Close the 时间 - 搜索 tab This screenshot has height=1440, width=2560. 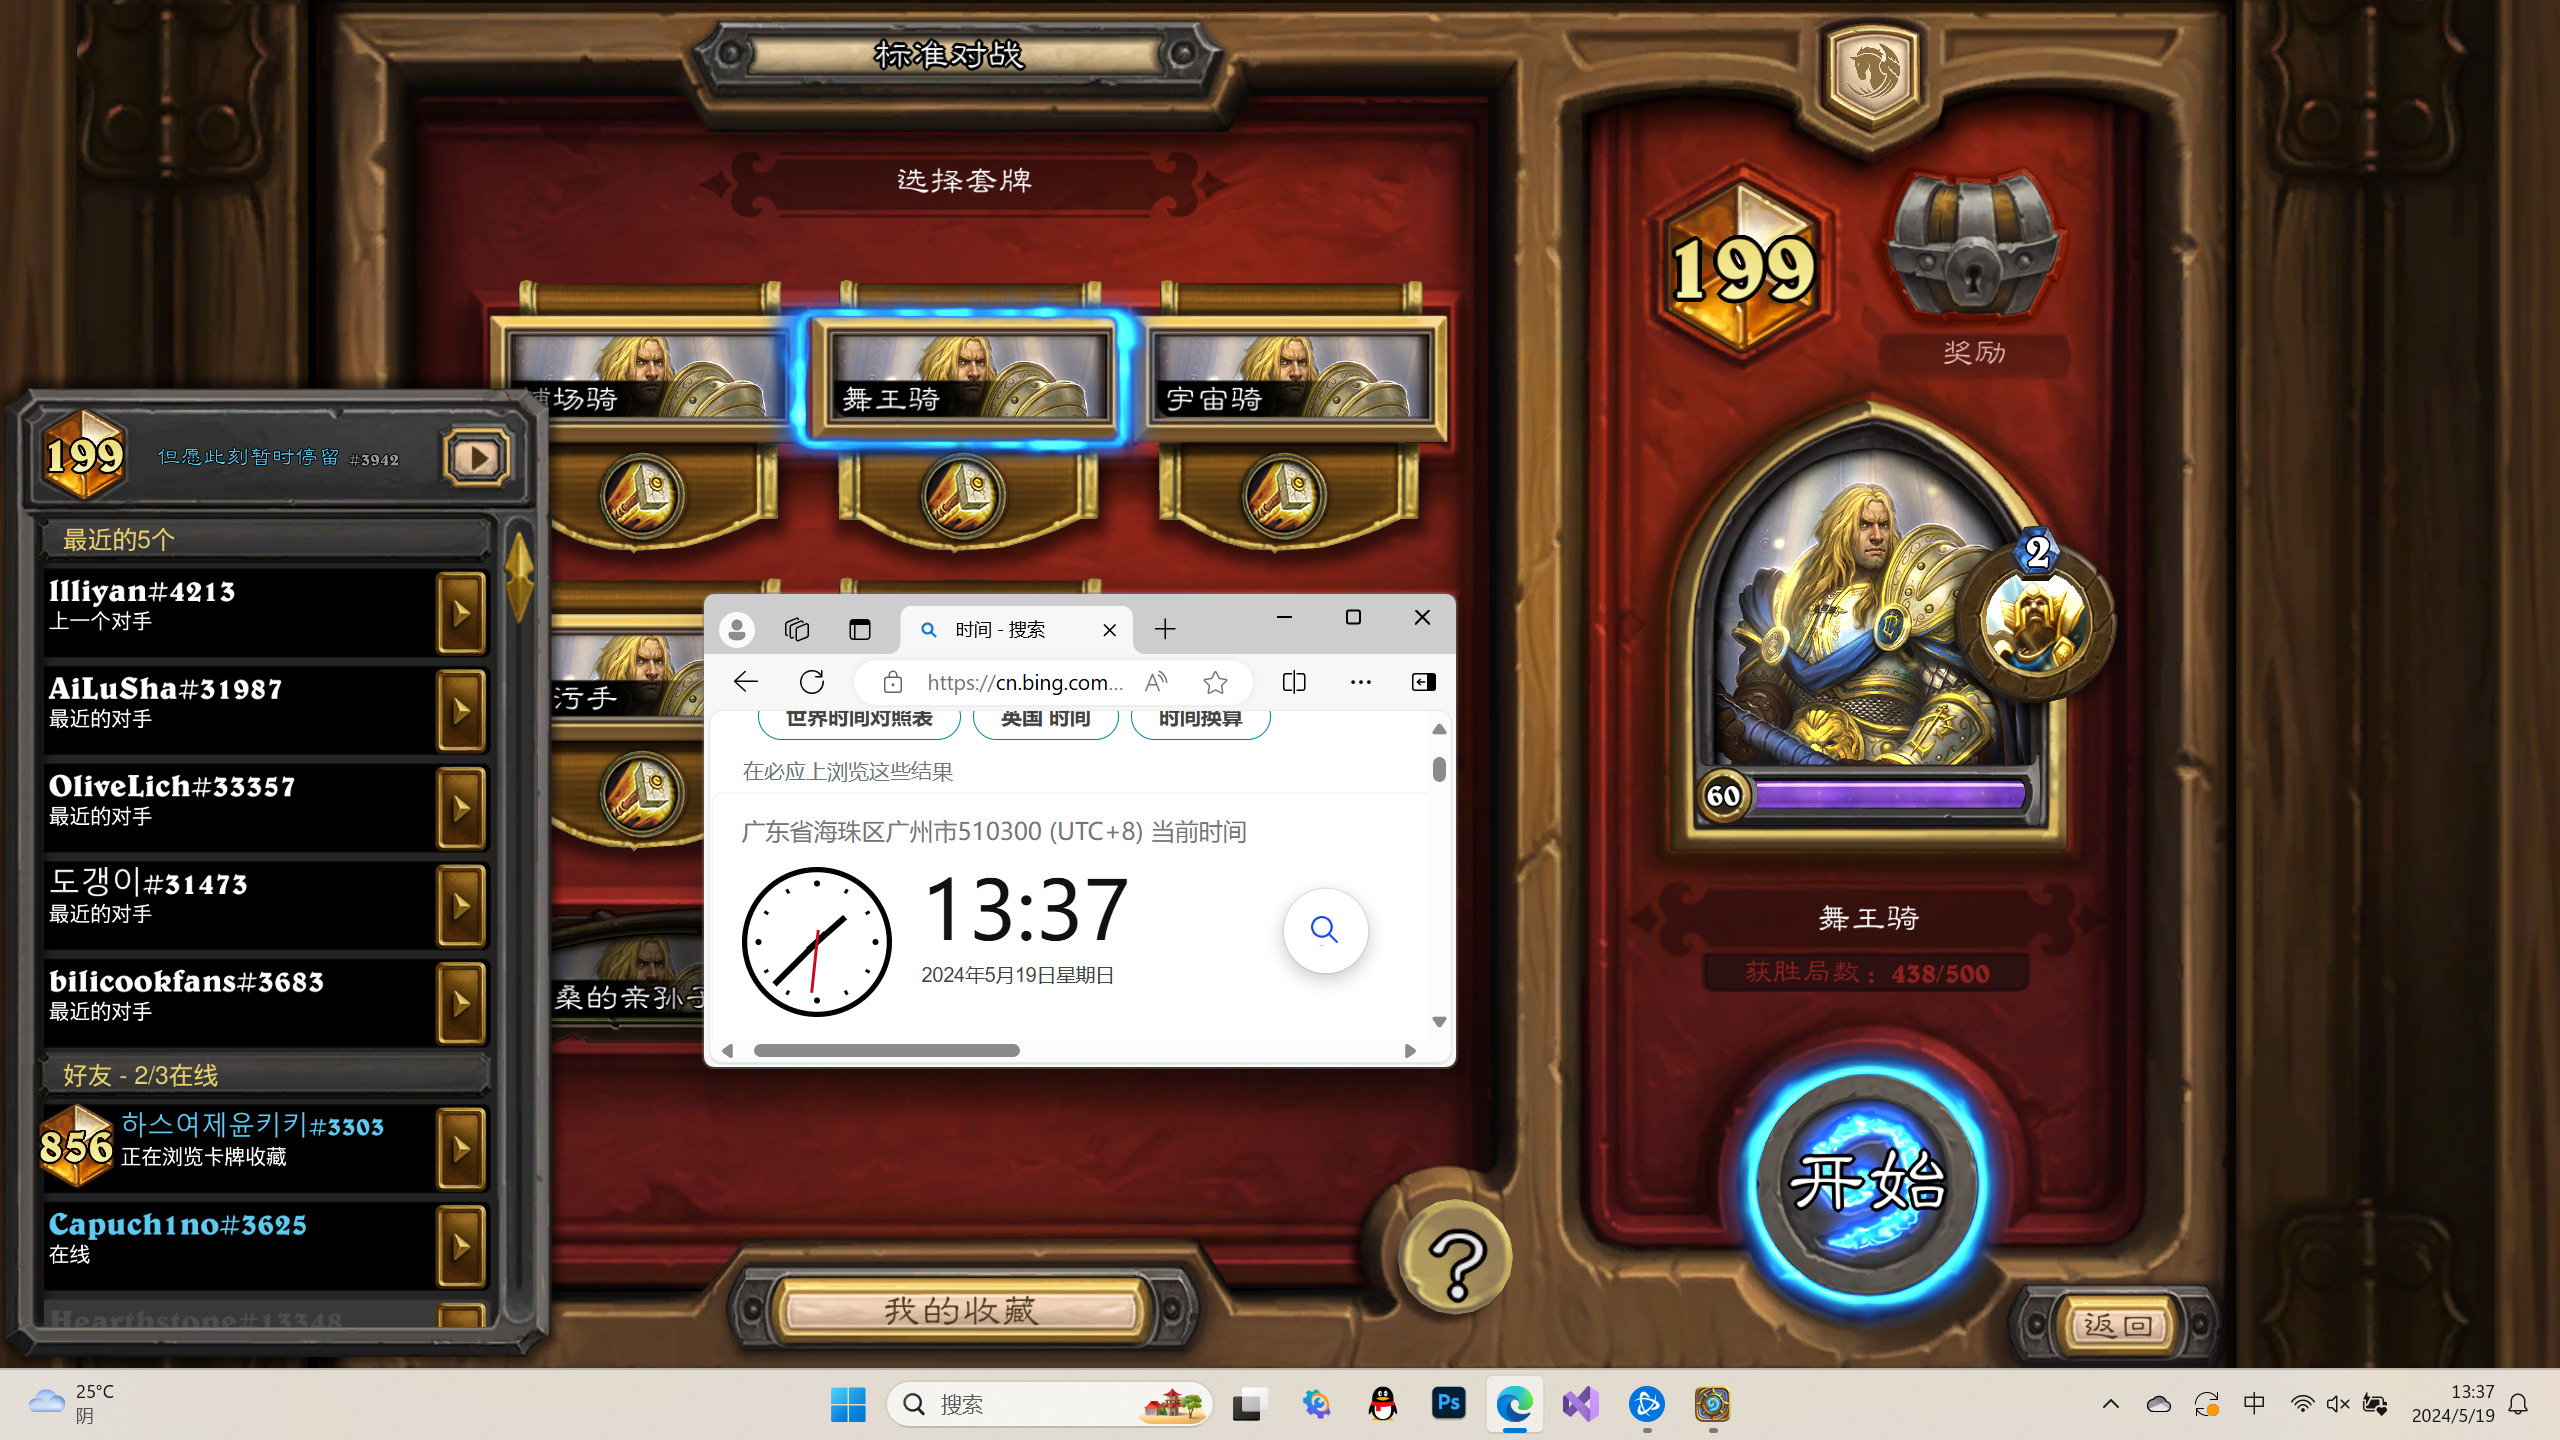[x=1109, y=630]
